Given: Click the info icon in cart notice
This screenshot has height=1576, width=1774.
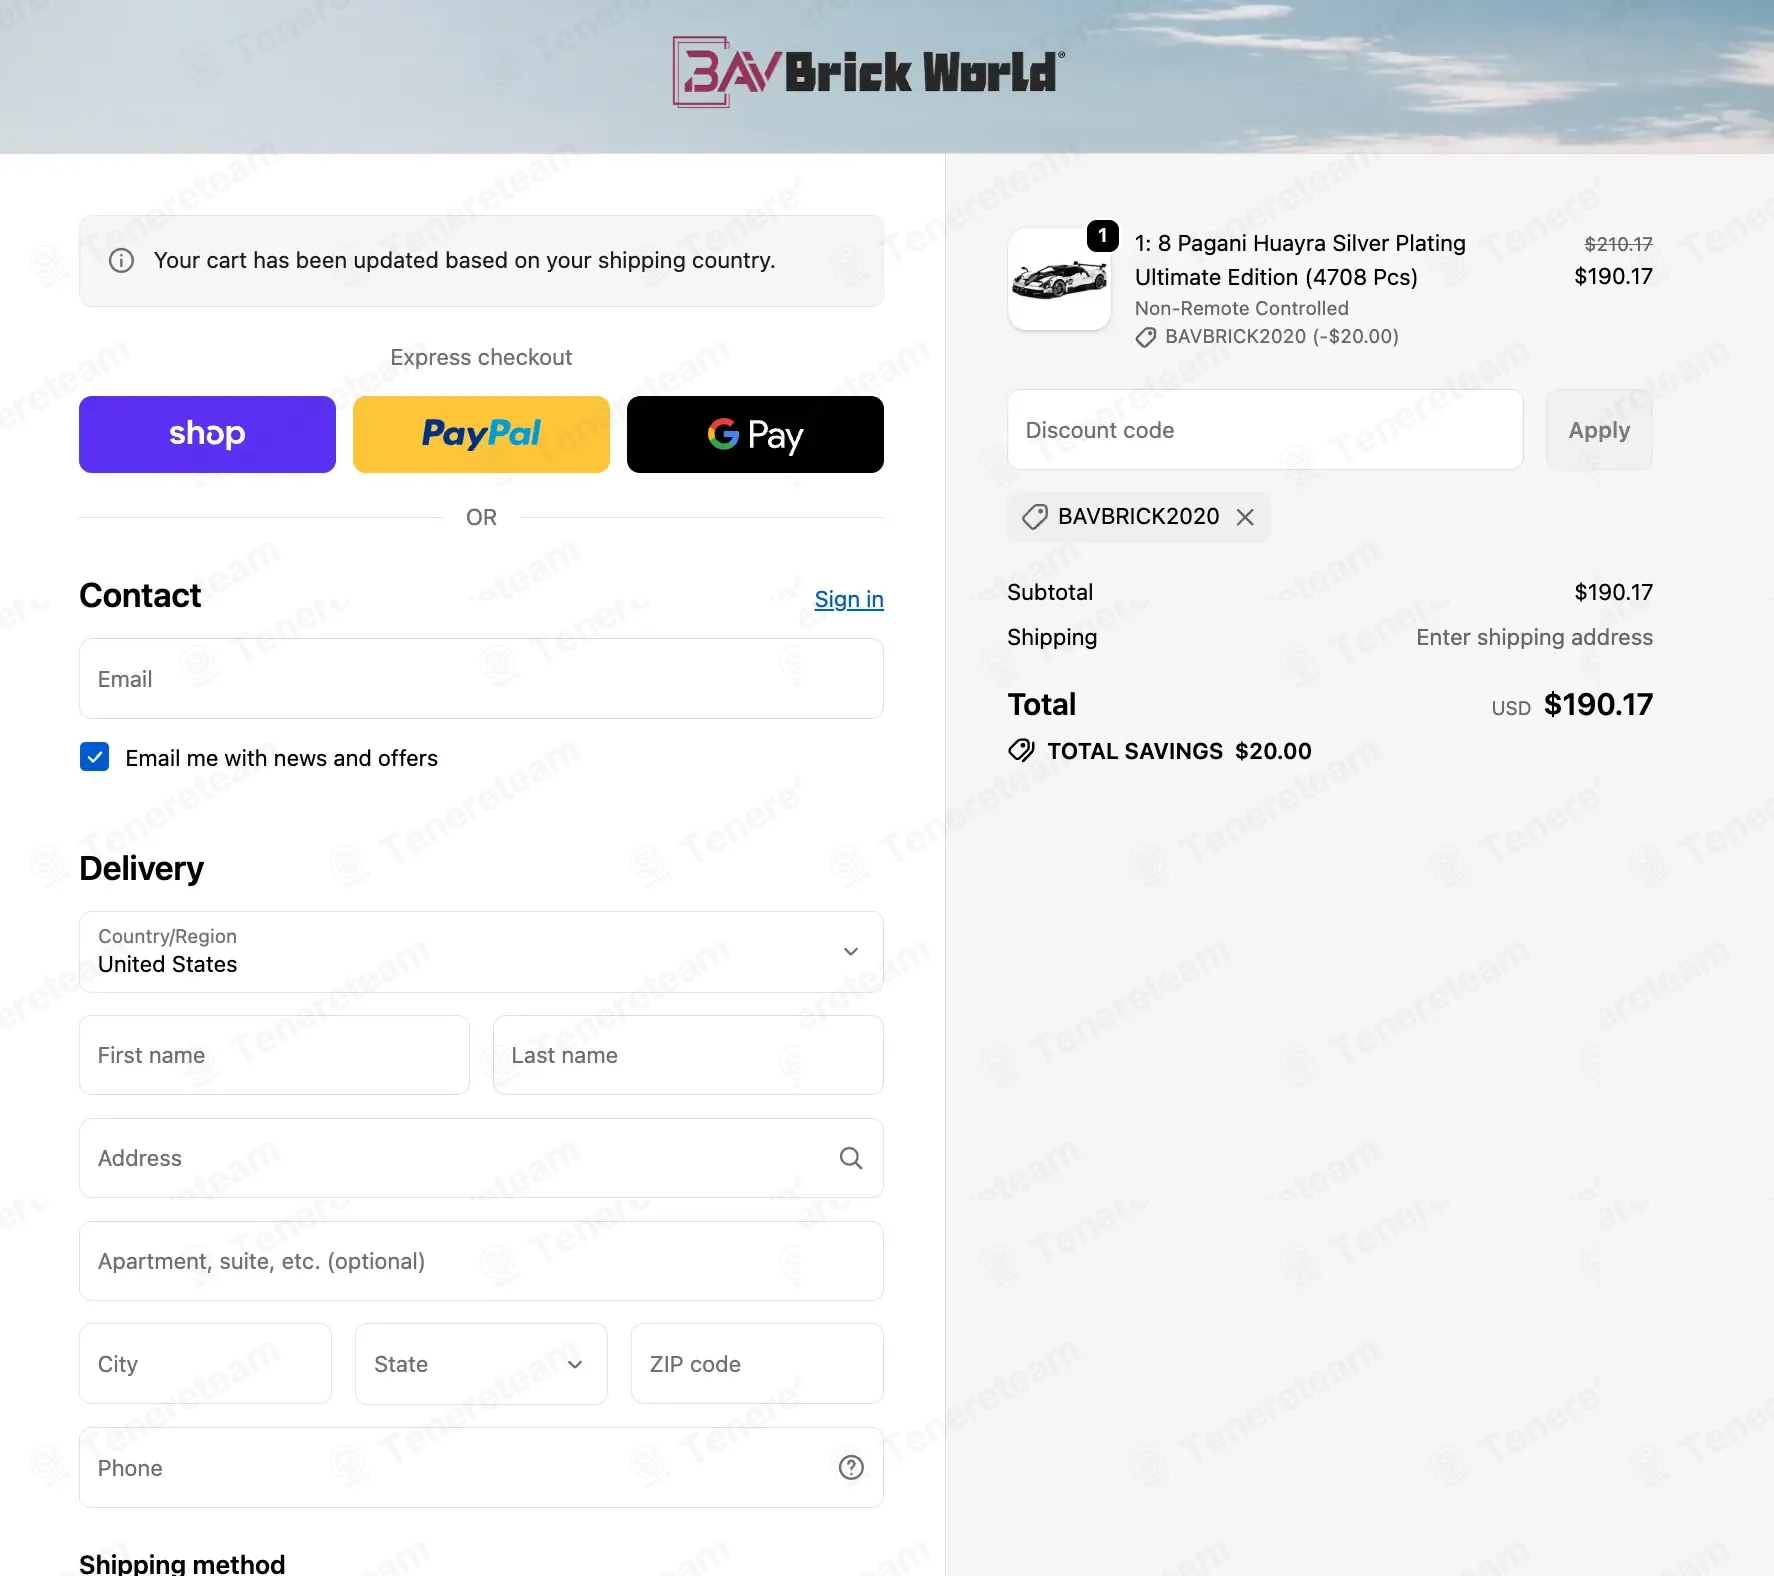Looking at the screenshot, I should click(x=121, y=261).
